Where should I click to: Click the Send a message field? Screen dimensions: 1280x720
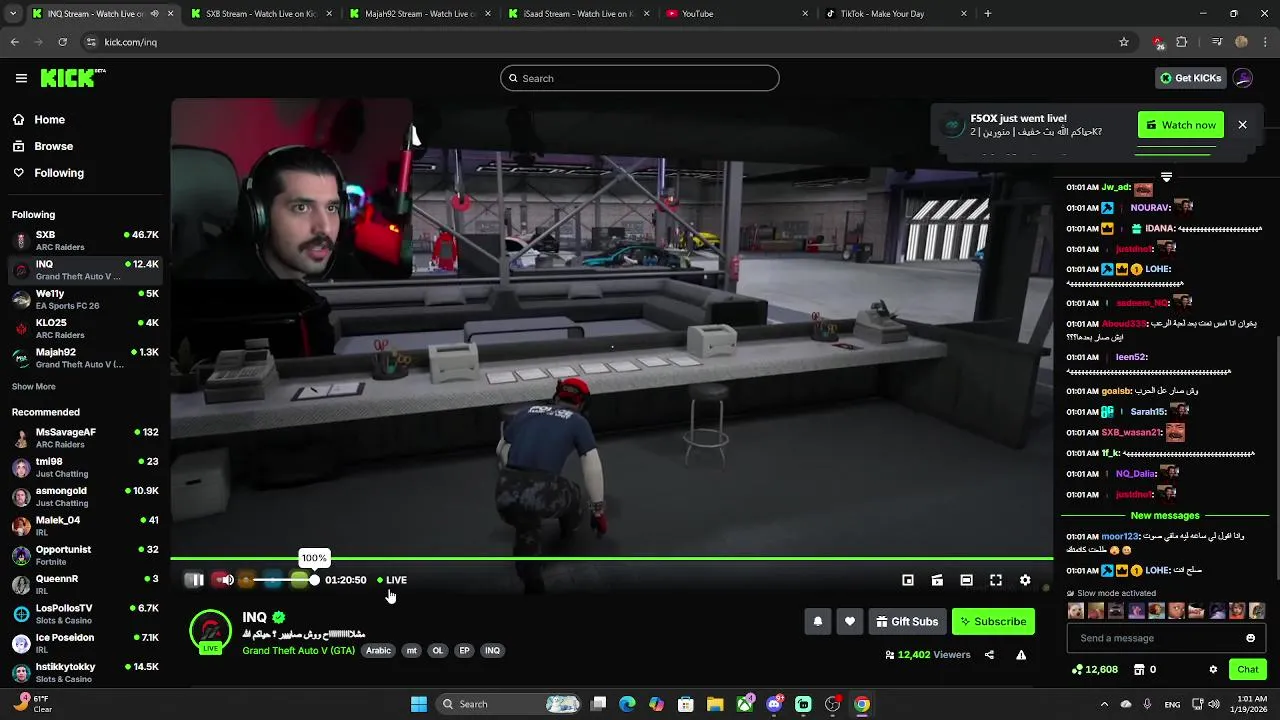click(1166, 638)
